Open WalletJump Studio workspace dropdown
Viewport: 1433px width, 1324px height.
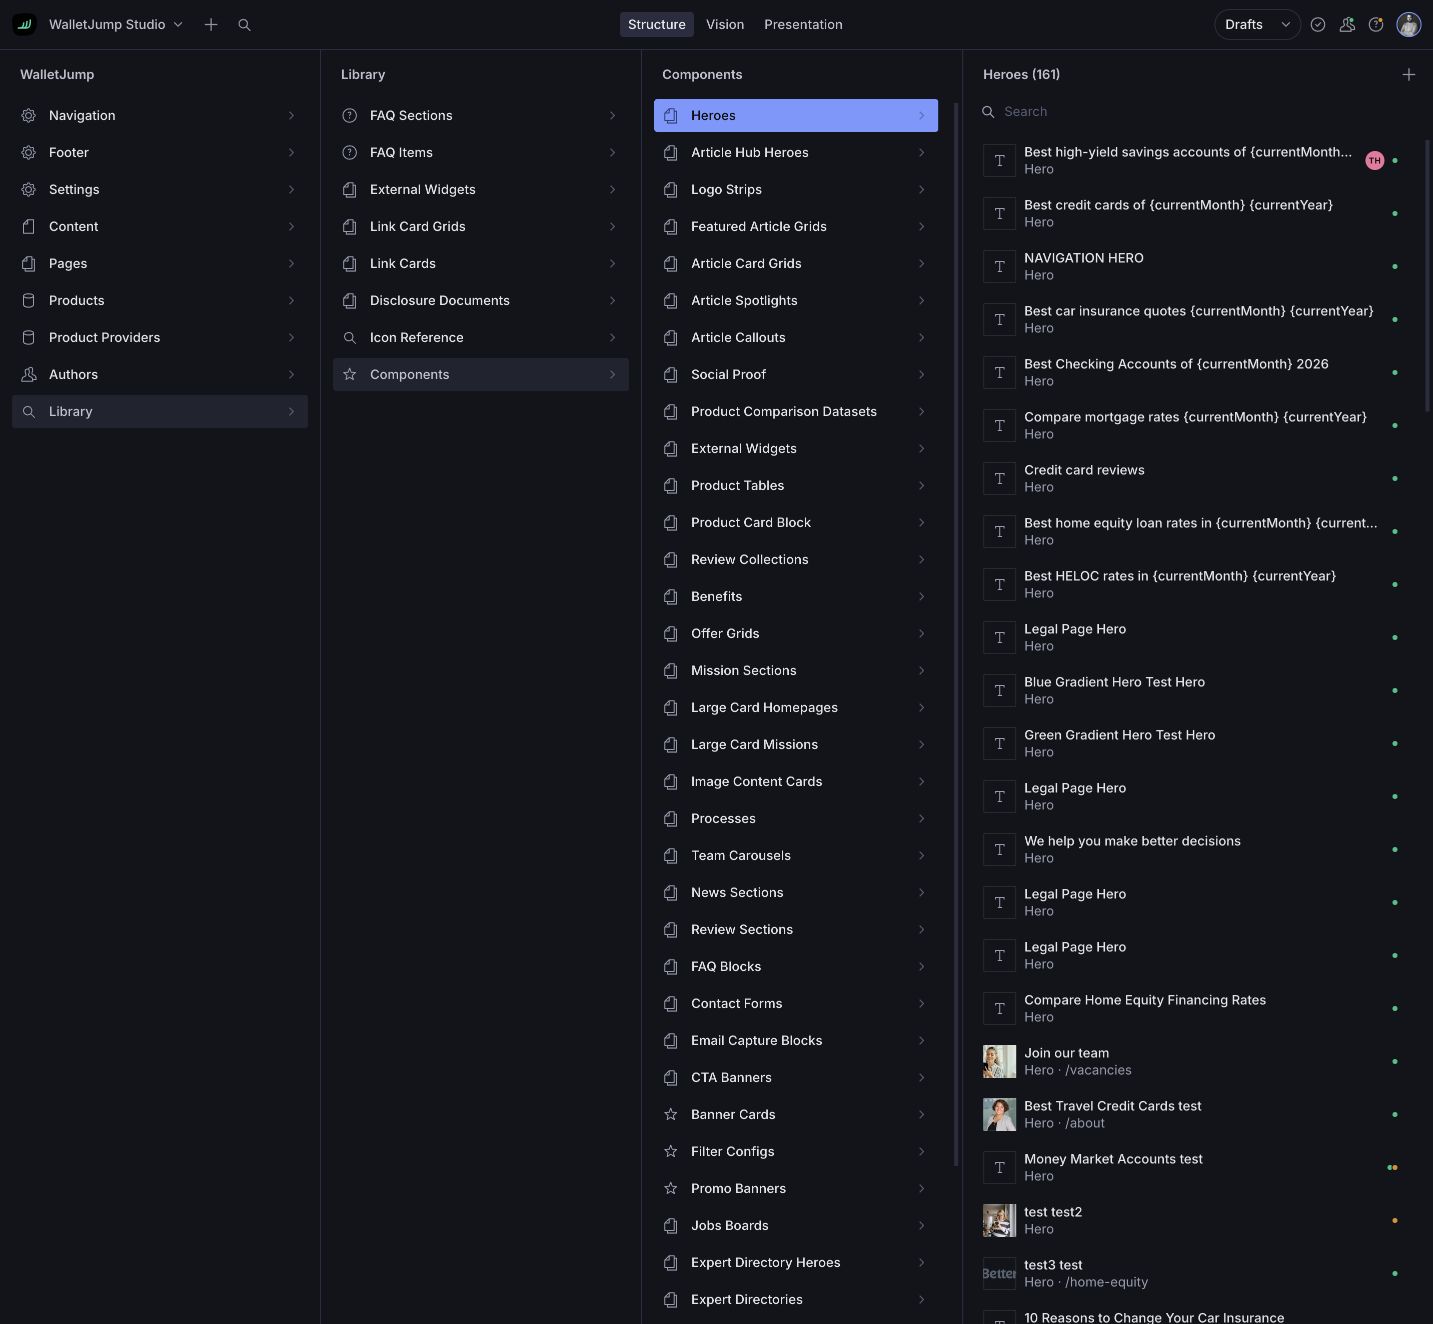(116, 24)
